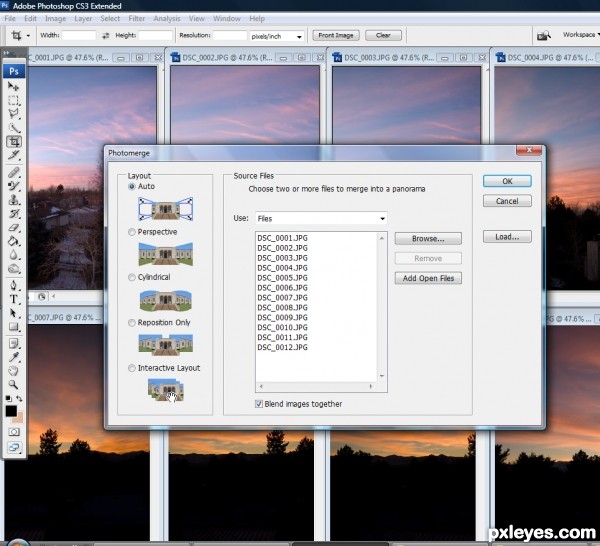This screenshot has height=546, width=600.
Task: Select the Clone Stamp tool
Action: point(13,200)
